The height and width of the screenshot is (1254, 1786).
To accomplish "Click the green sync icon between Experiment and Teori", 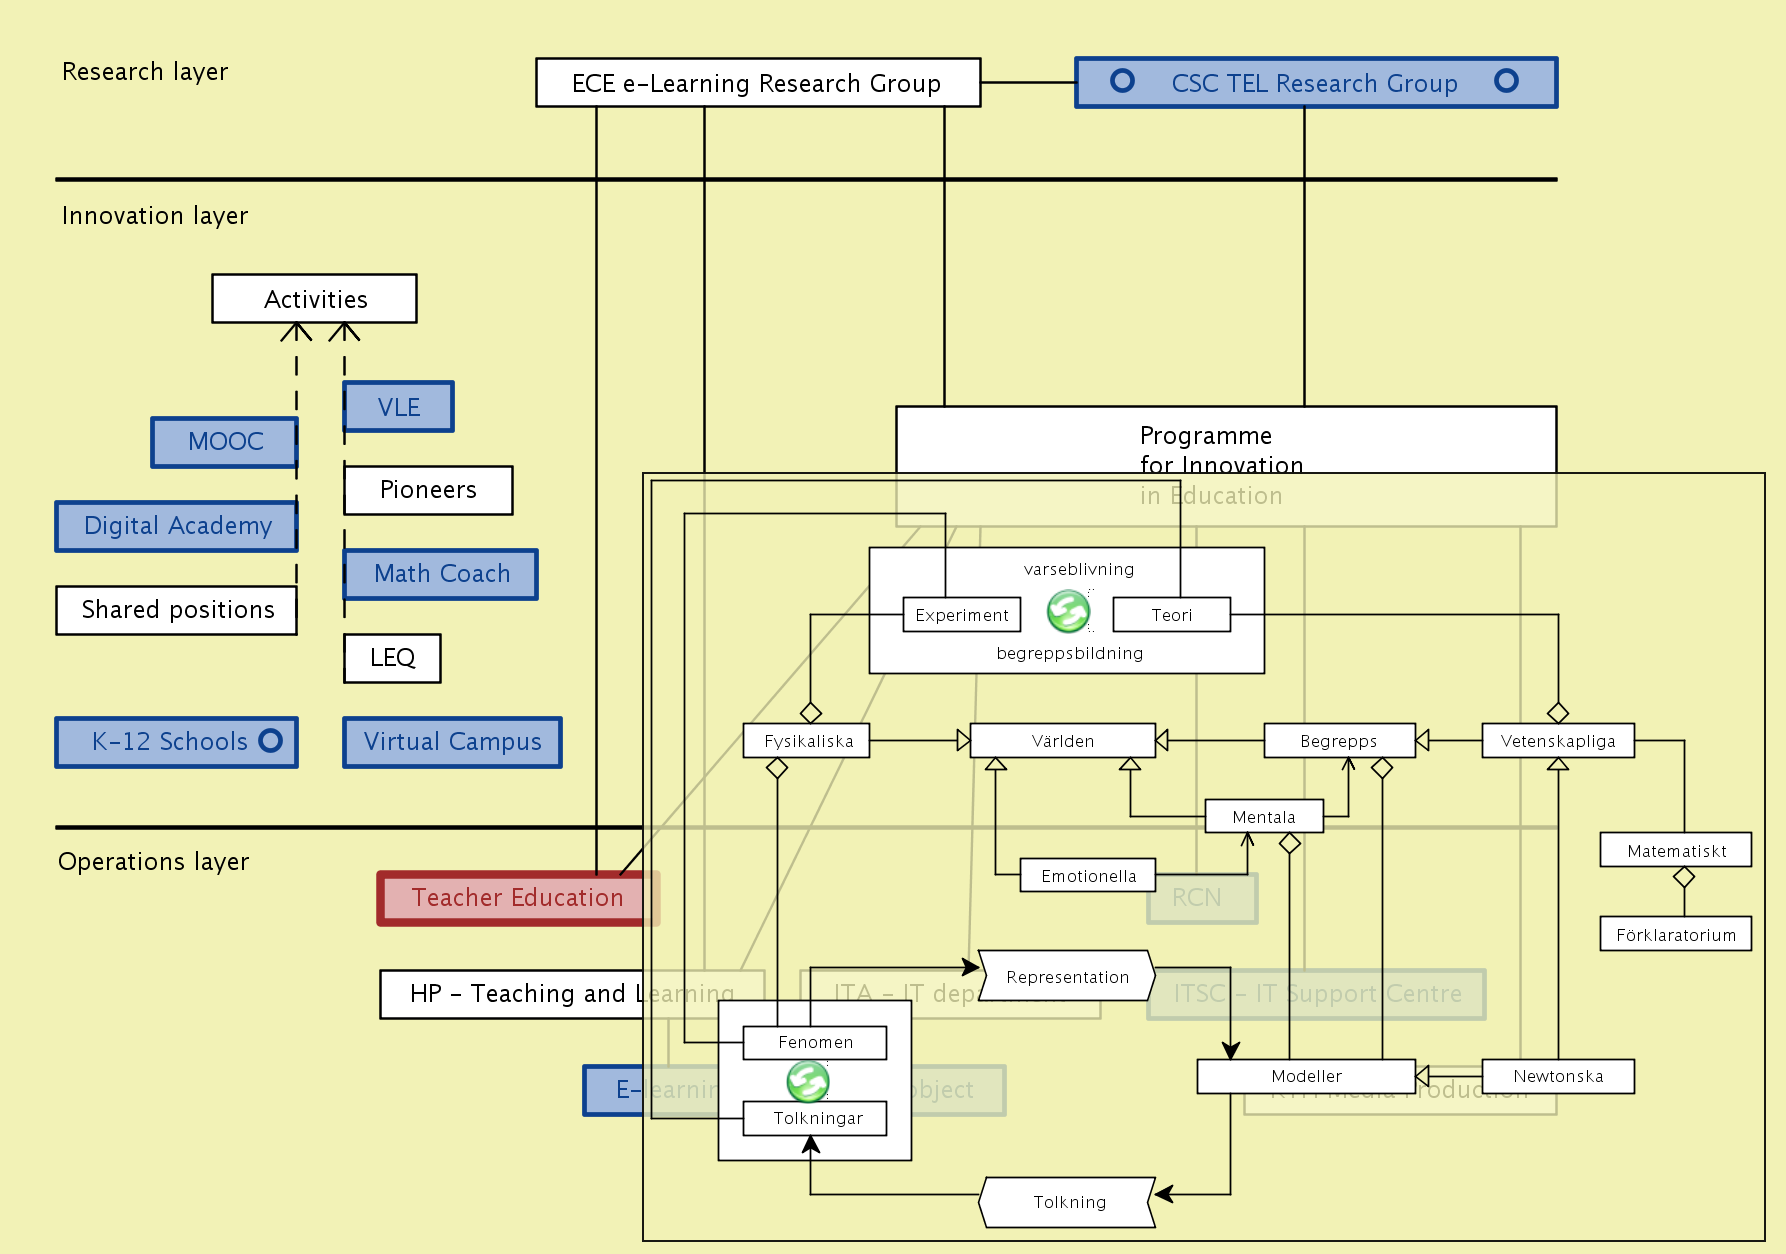I will tap(1068, 611).
